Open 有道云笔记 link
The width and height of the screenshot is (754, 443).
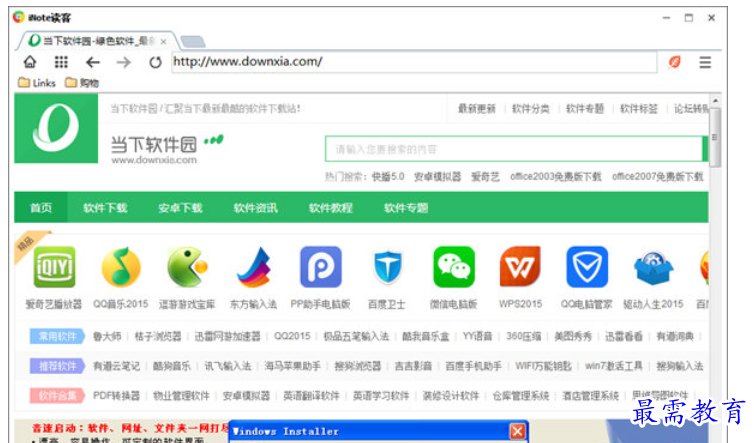pos(116,366)
